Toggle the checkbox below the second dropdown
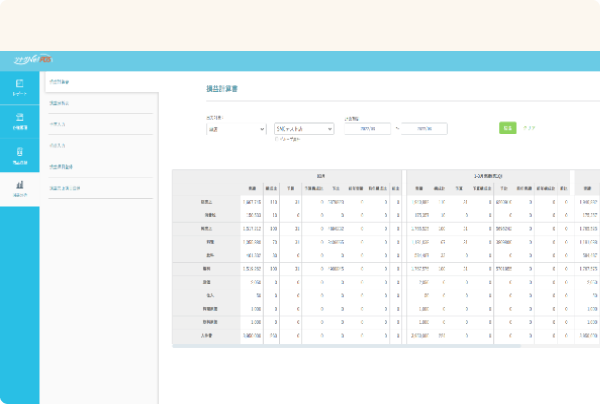 [x=277, y=139]
